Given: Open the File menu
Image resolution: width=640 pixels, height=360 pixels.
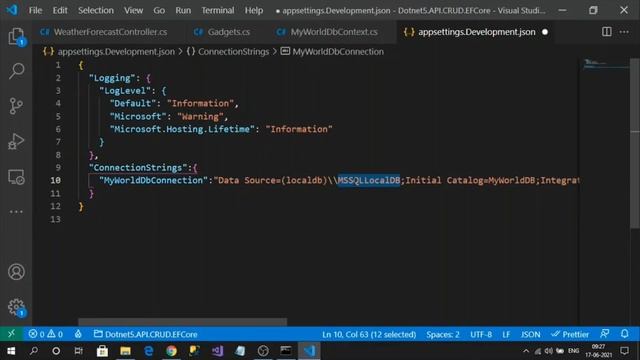Looking at the screenshot, I should (36, 10).
